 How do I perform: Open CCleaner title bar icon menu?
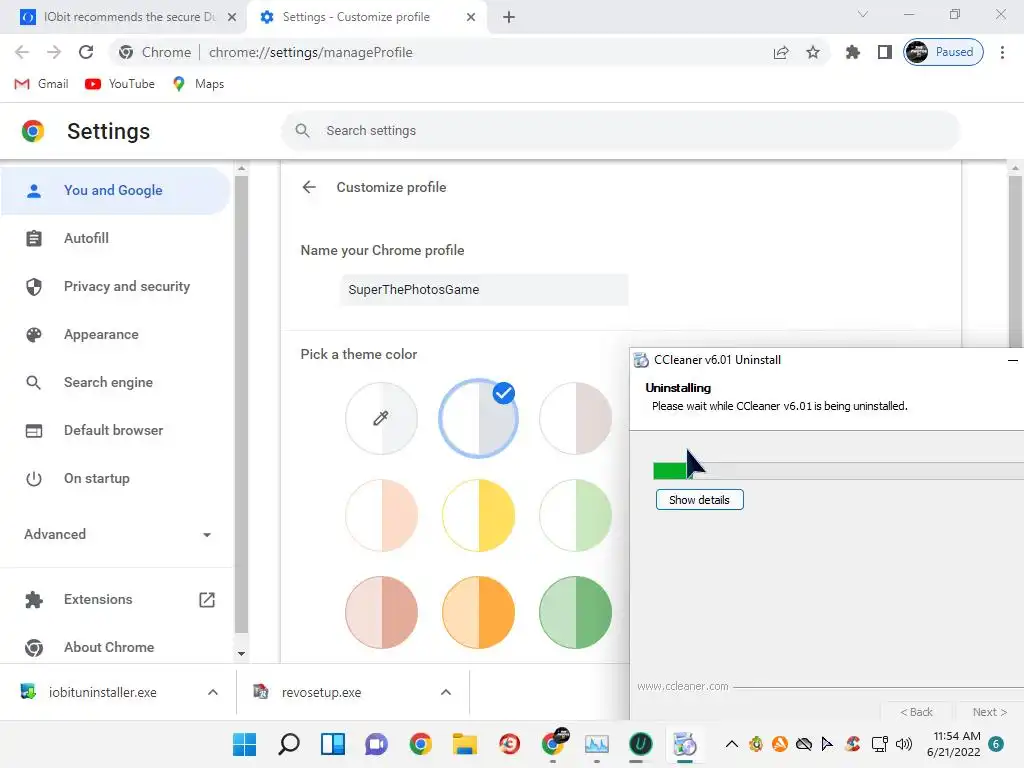click(641, 360)
